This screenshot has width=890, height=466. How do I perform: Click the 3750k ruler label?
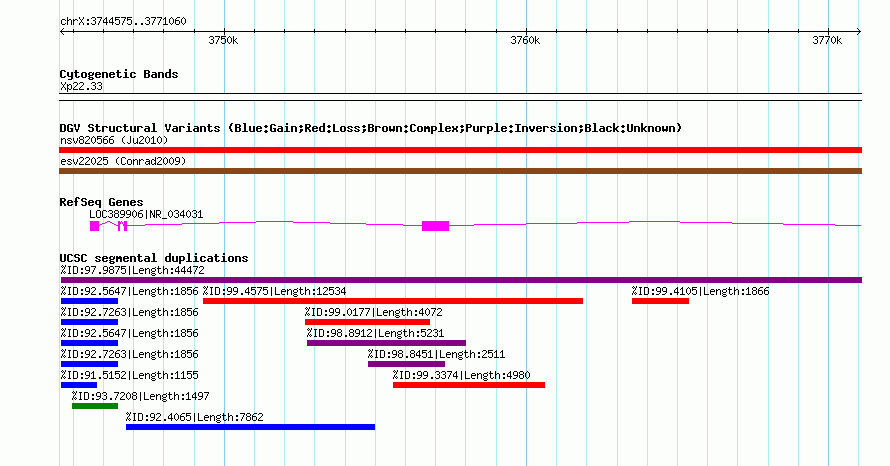pyautogui.click(x=223, y=40)
